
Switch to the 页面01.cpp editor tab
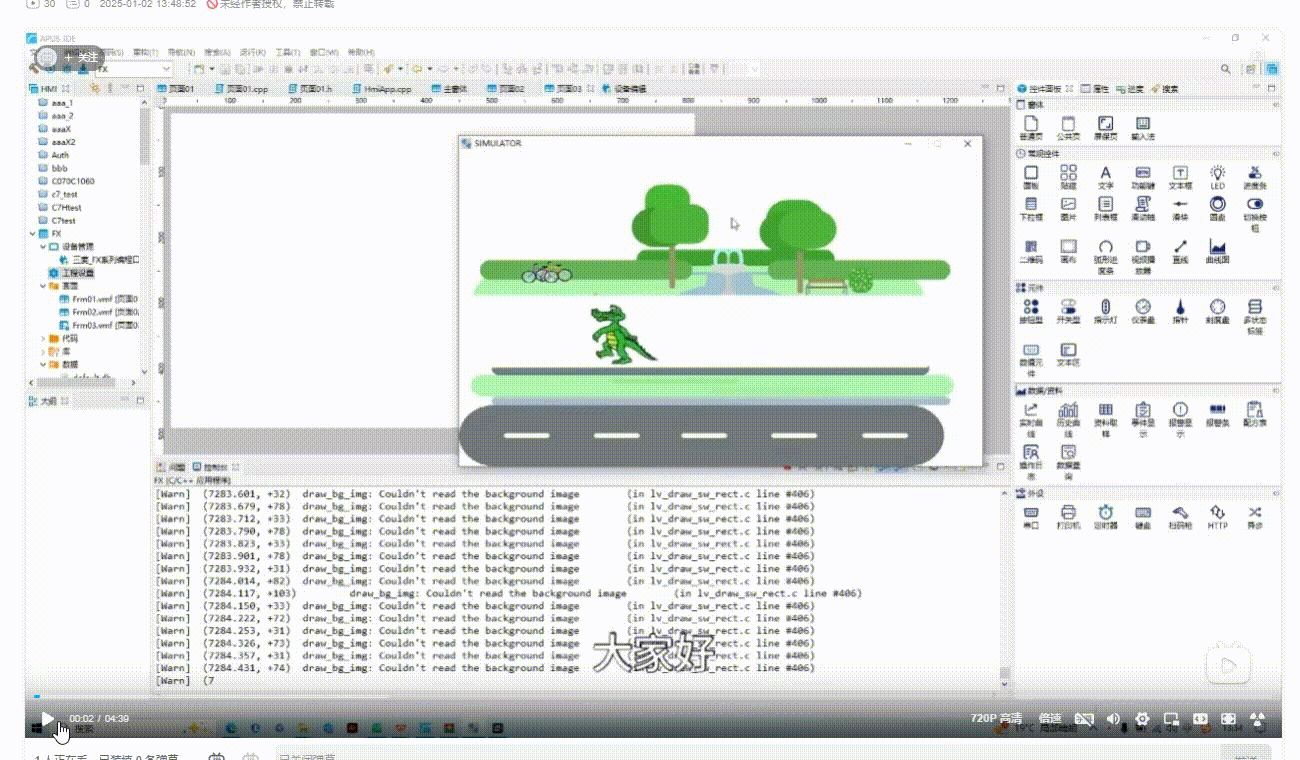(239, 89)
